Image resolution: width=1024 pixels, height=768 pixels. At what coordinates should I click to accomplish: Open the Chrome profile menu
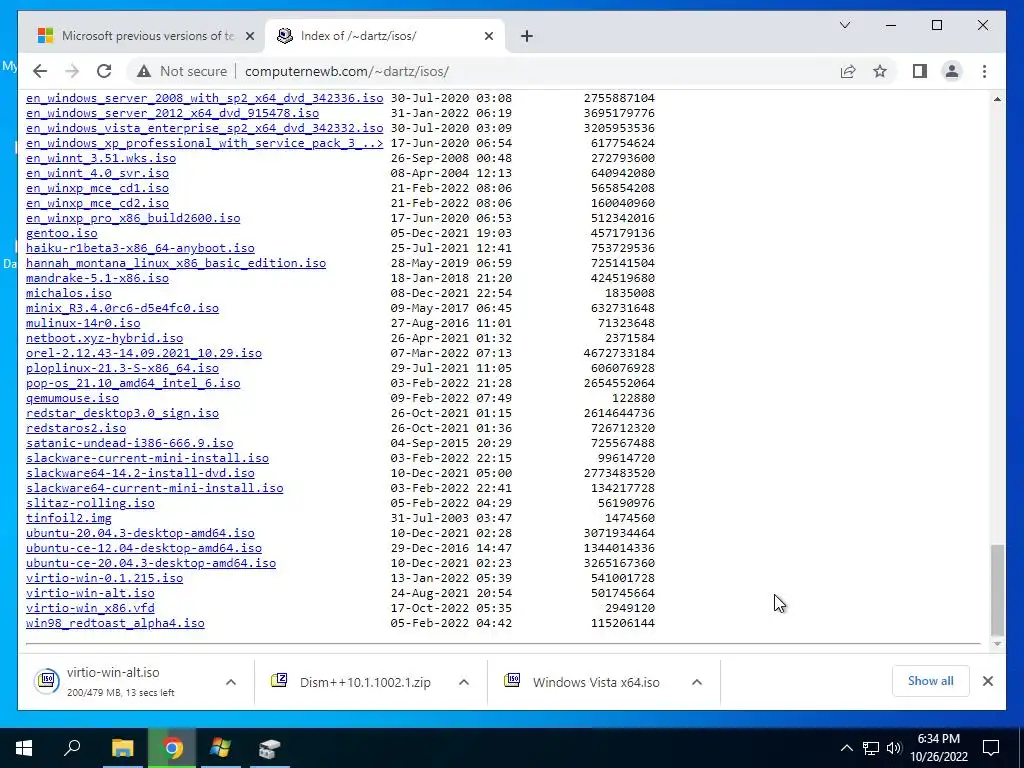952,71
